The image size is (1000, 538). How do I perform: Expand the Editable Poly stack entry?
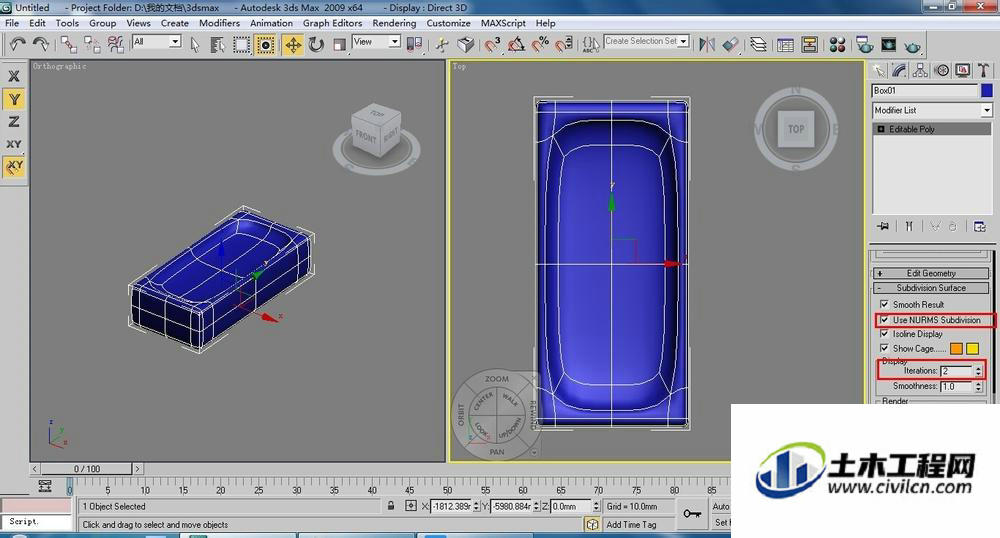click(881, 129)
